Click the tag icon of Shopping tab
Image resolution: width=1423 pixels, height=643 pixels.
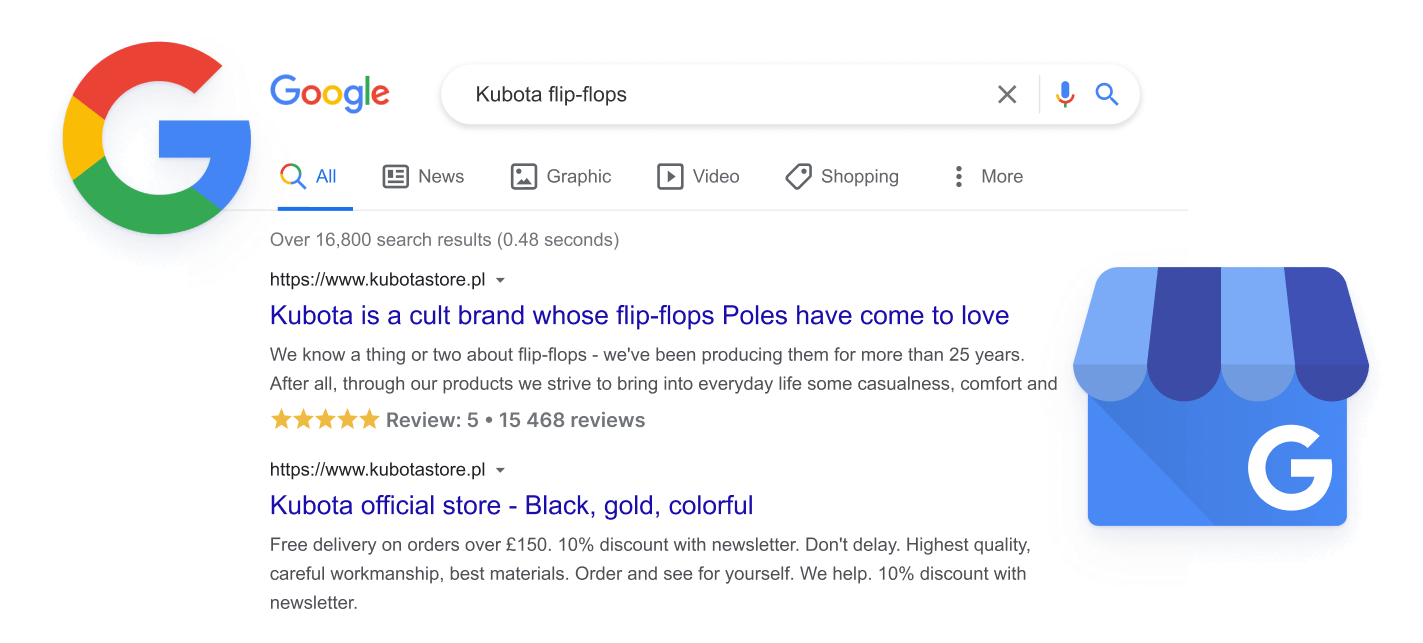pyautogui.click(x=798, y=177)
